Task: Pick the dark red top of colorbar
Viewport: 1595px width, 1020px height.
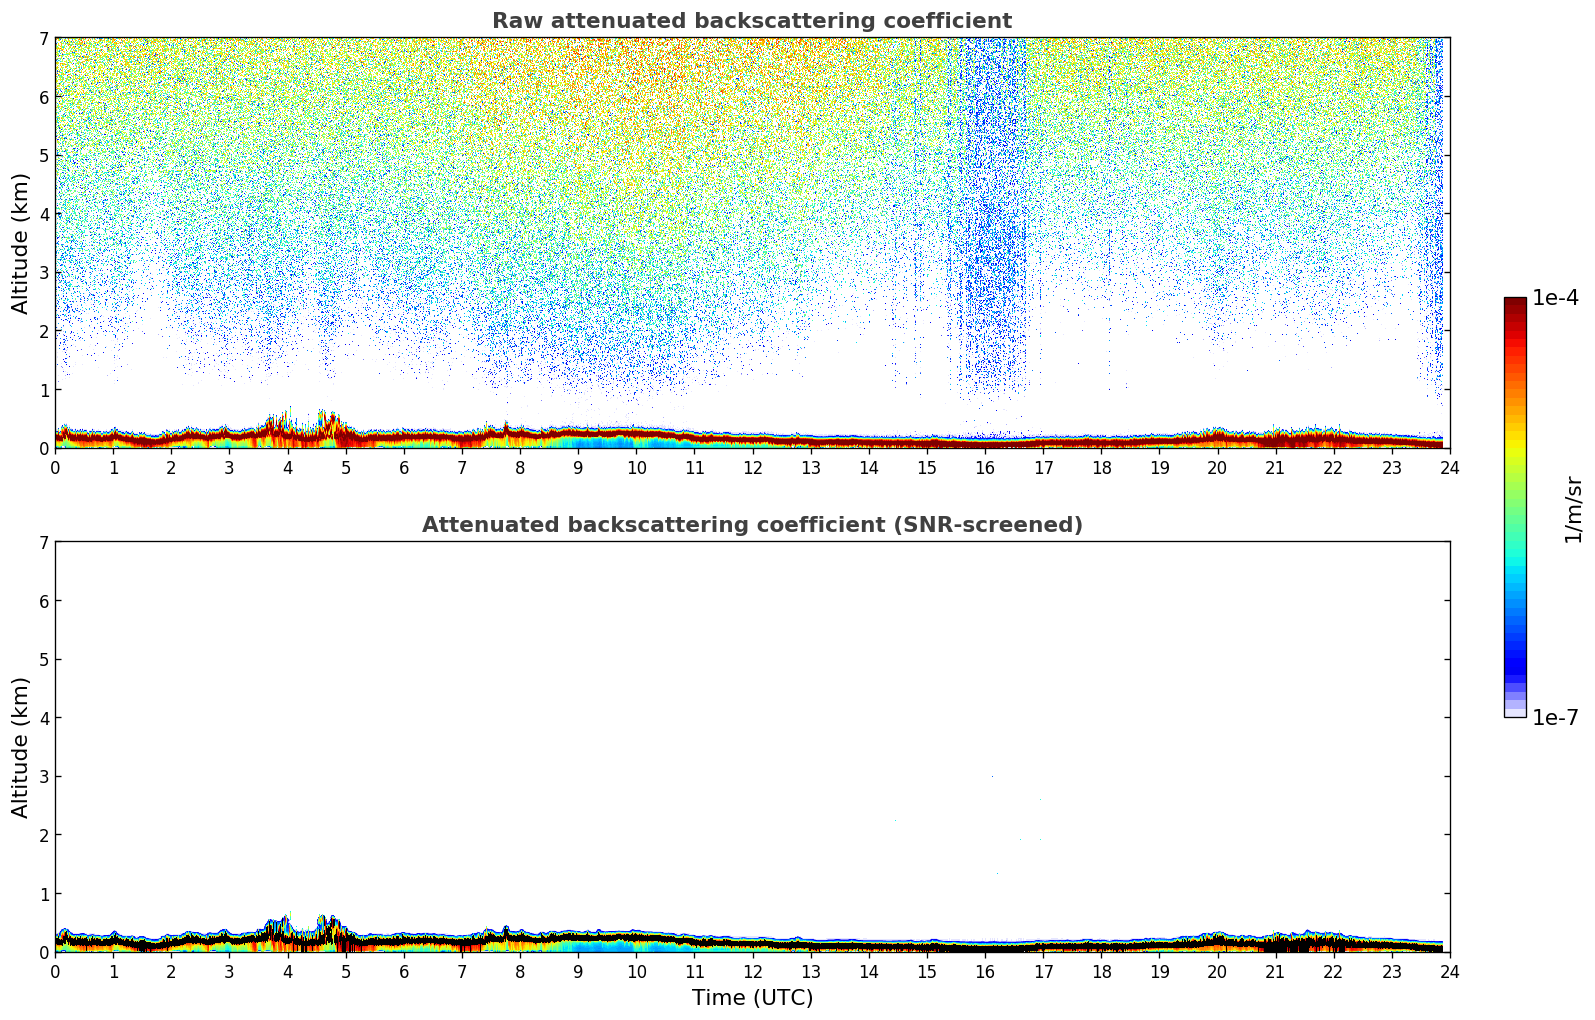Action: point(1514,304)
